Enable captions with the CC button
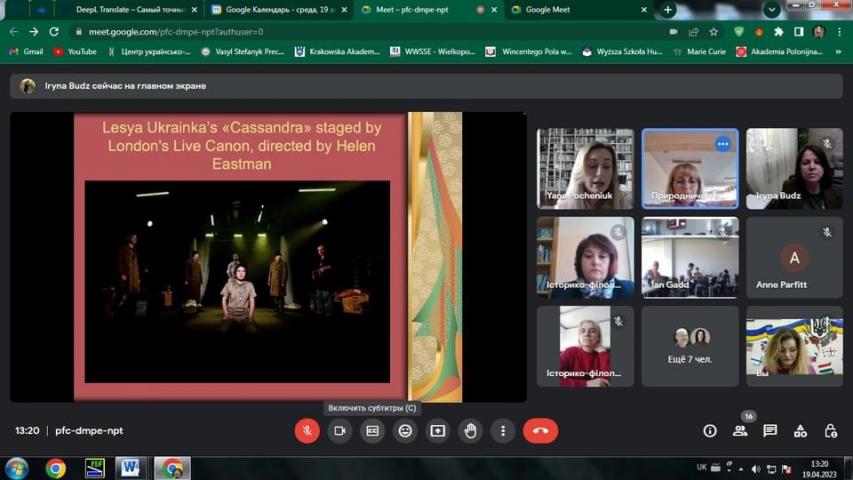 click(373, 430)
